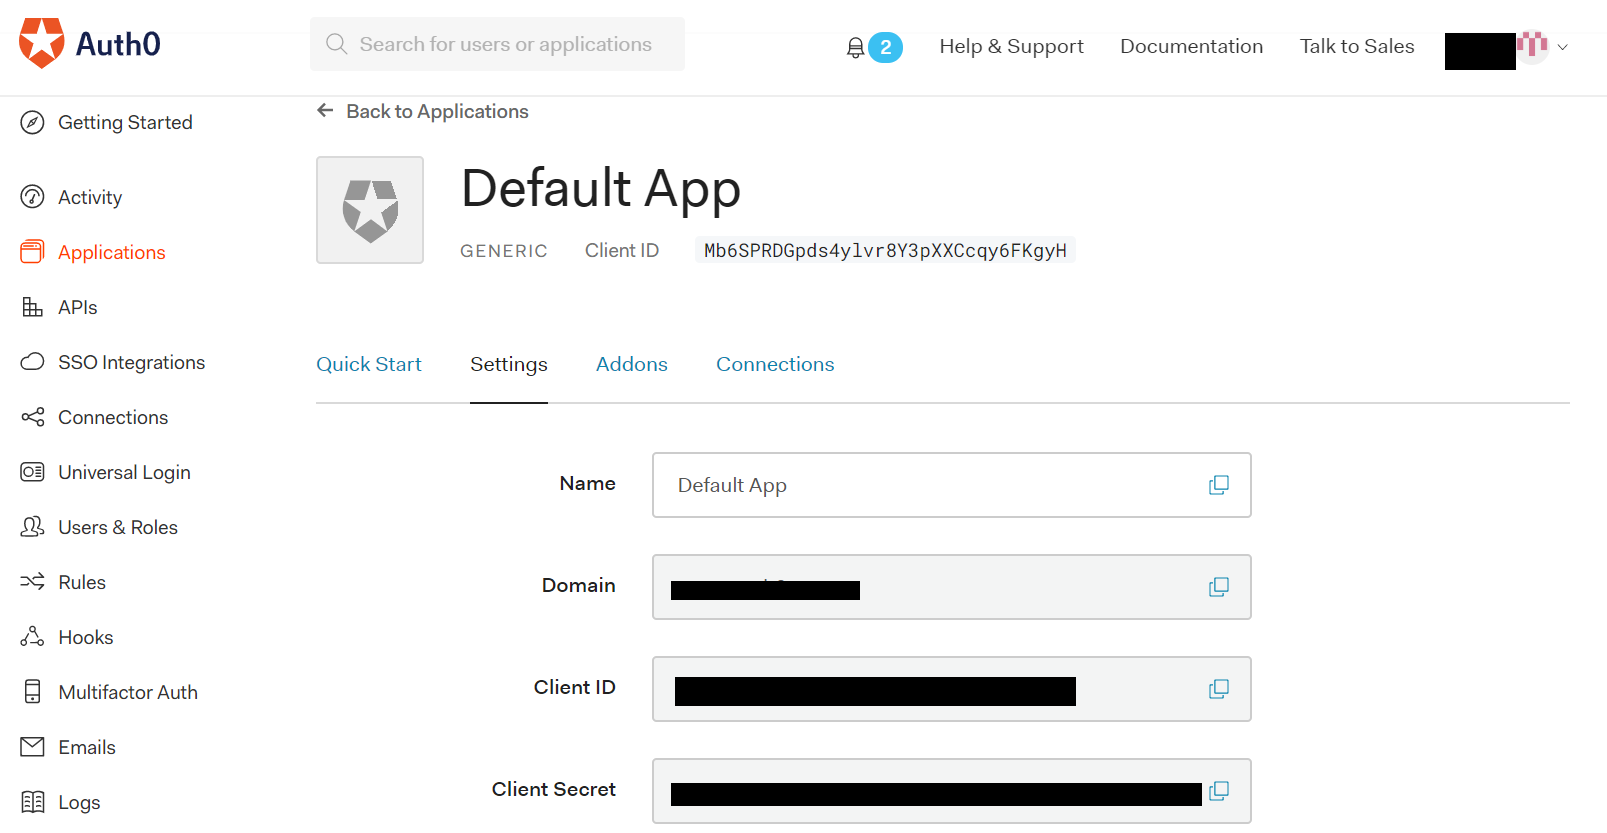Click the GENERIC application type label
Viewport: 1607px width, 833px height.
(504, 251)
